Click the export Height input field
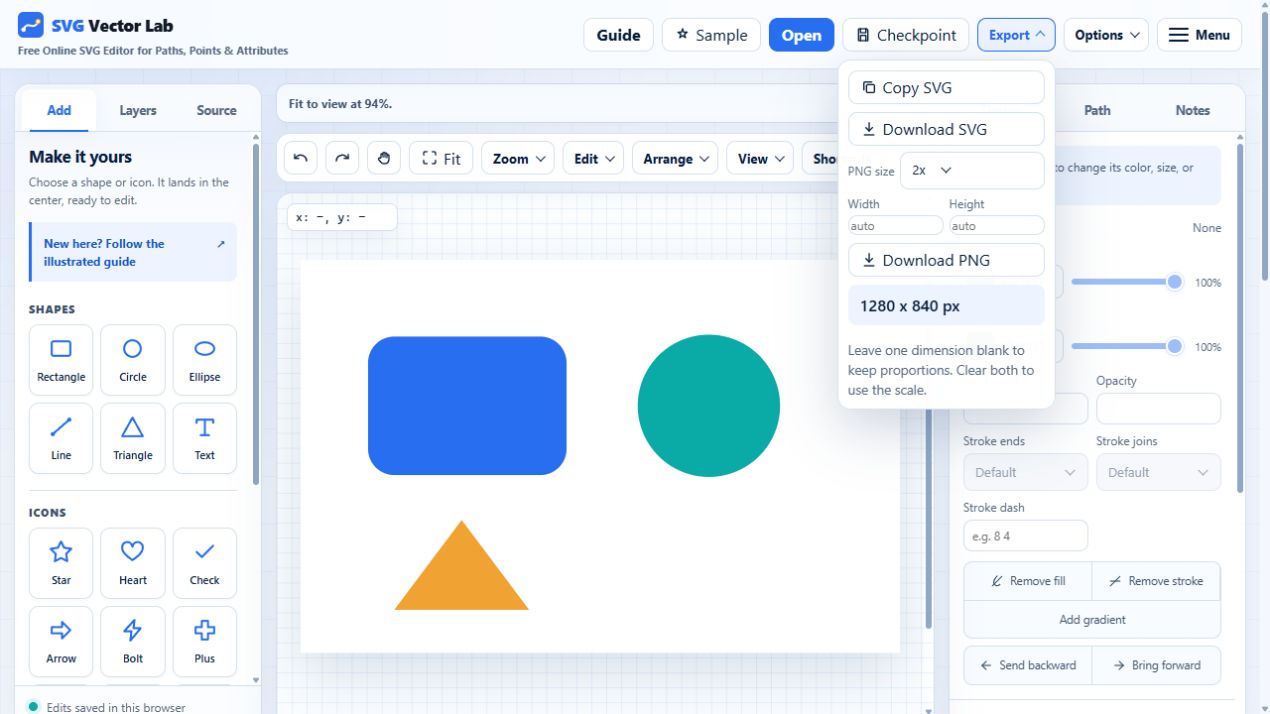 tap(996, 226)
